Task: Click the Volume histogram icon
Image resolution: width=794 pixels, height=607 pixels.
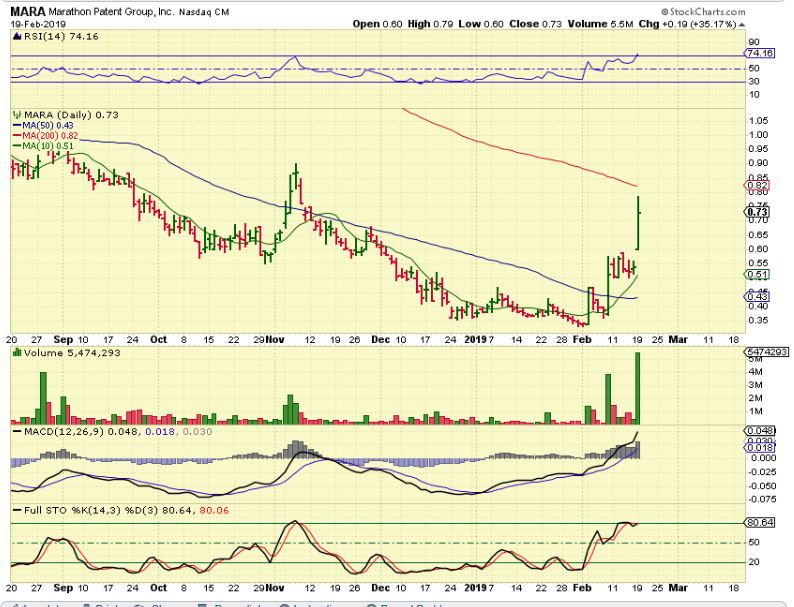Action: (x=17, y=352)
